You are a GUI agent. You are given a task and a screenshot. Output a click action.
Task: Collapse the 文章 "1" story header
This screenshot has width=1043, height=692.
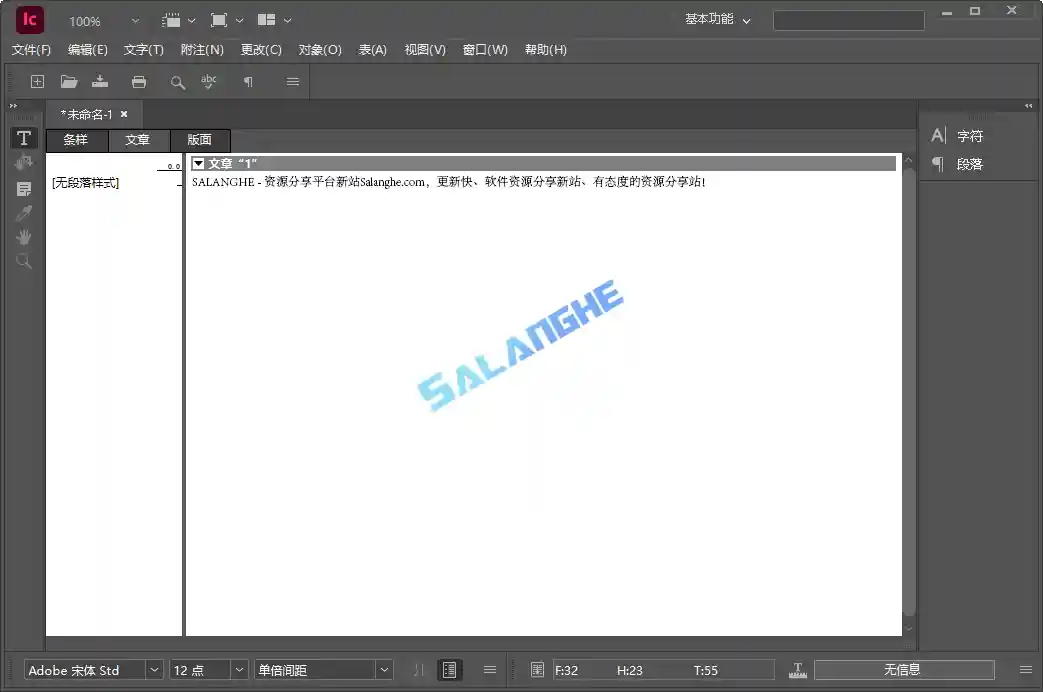[199, 162]
